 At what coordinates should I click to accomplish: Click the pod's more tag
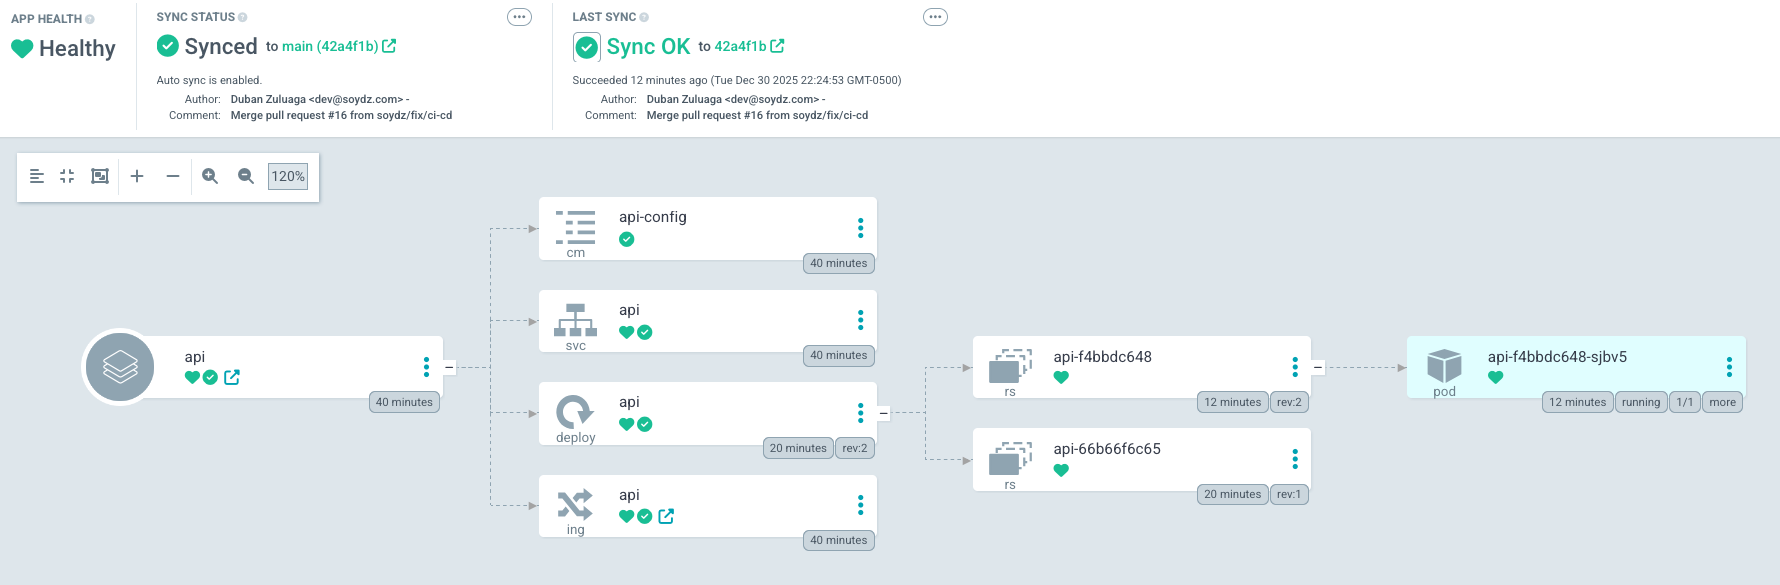coord(1723,402)
